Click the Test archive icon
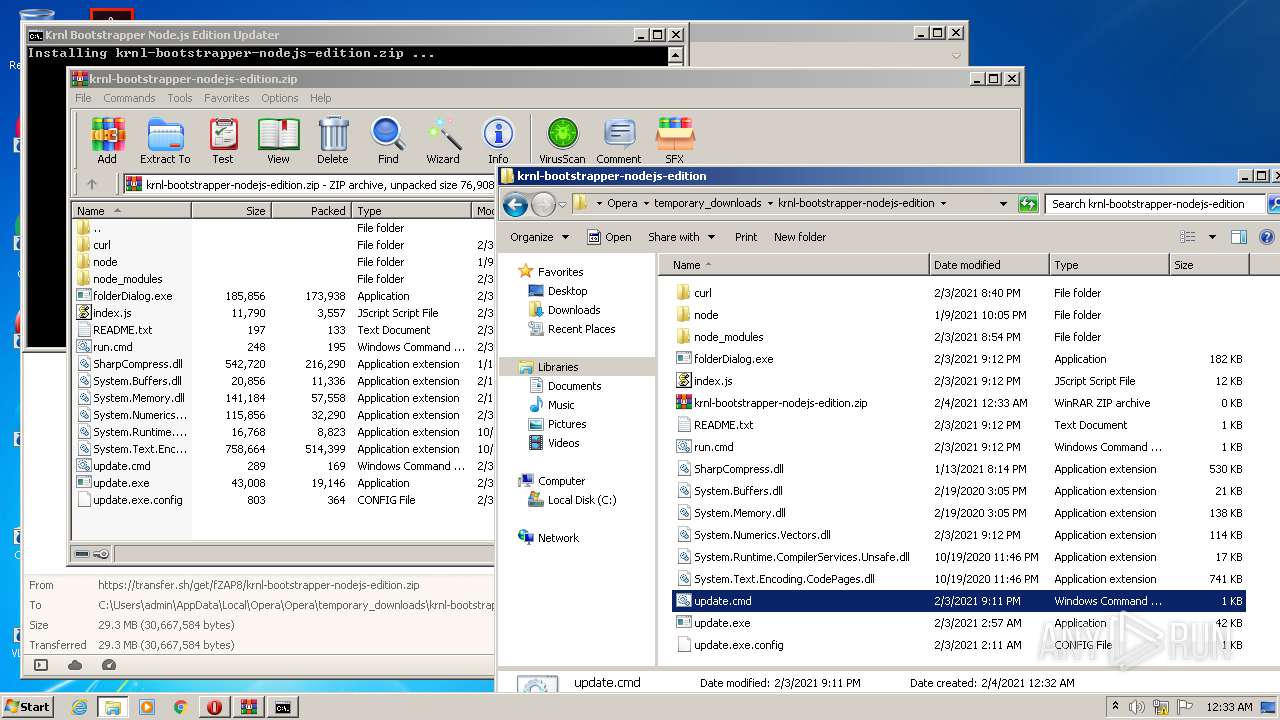This screenshot has height=720, width=1280. point(223,140)
